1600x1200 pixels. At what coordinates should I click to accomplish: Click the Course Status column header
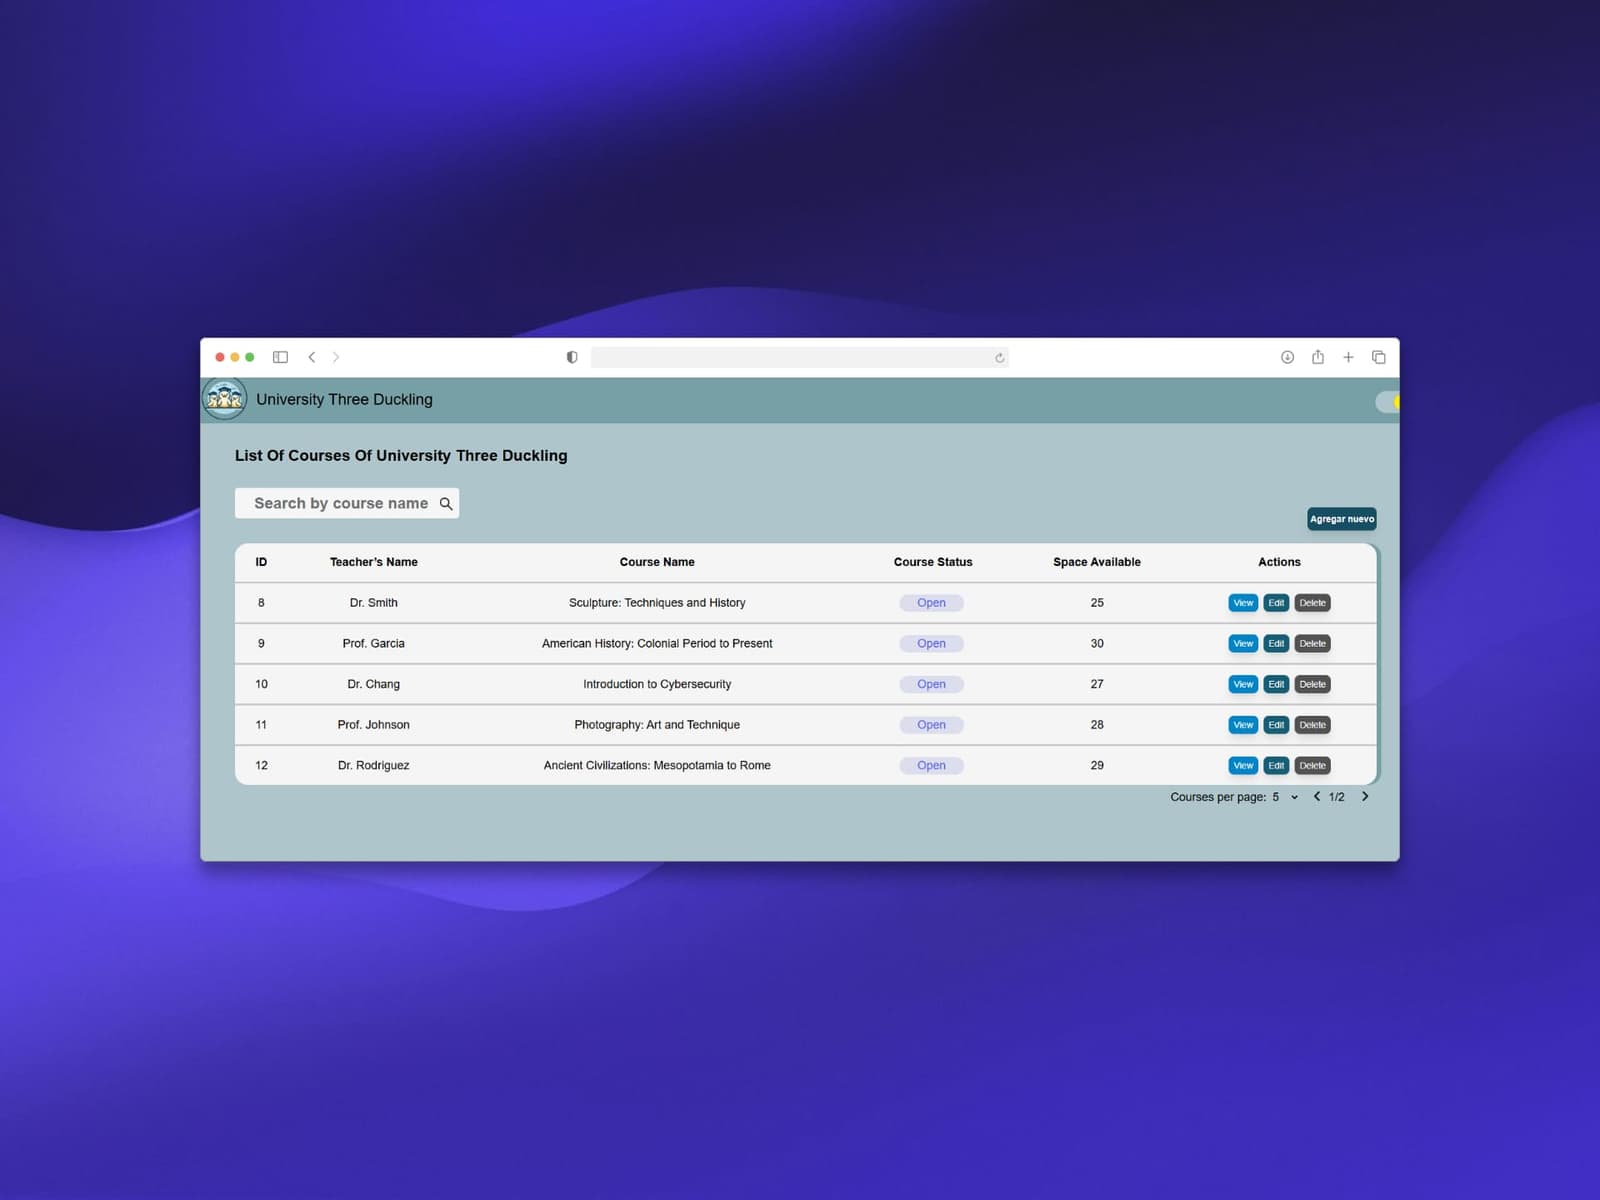point(933,562)
